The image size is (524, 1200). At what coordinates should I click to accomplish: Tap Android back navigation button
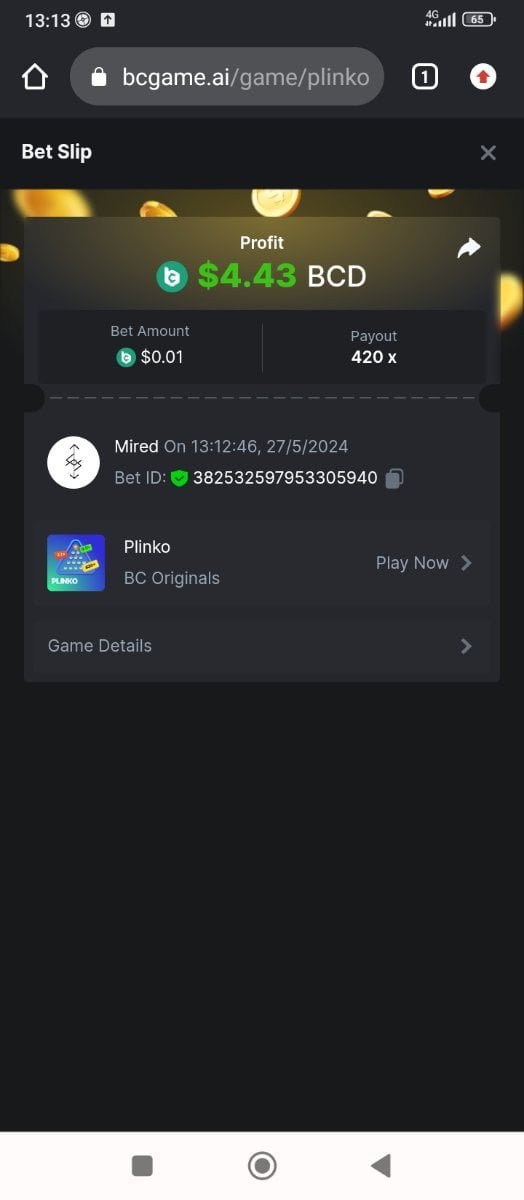[380, 1165]
